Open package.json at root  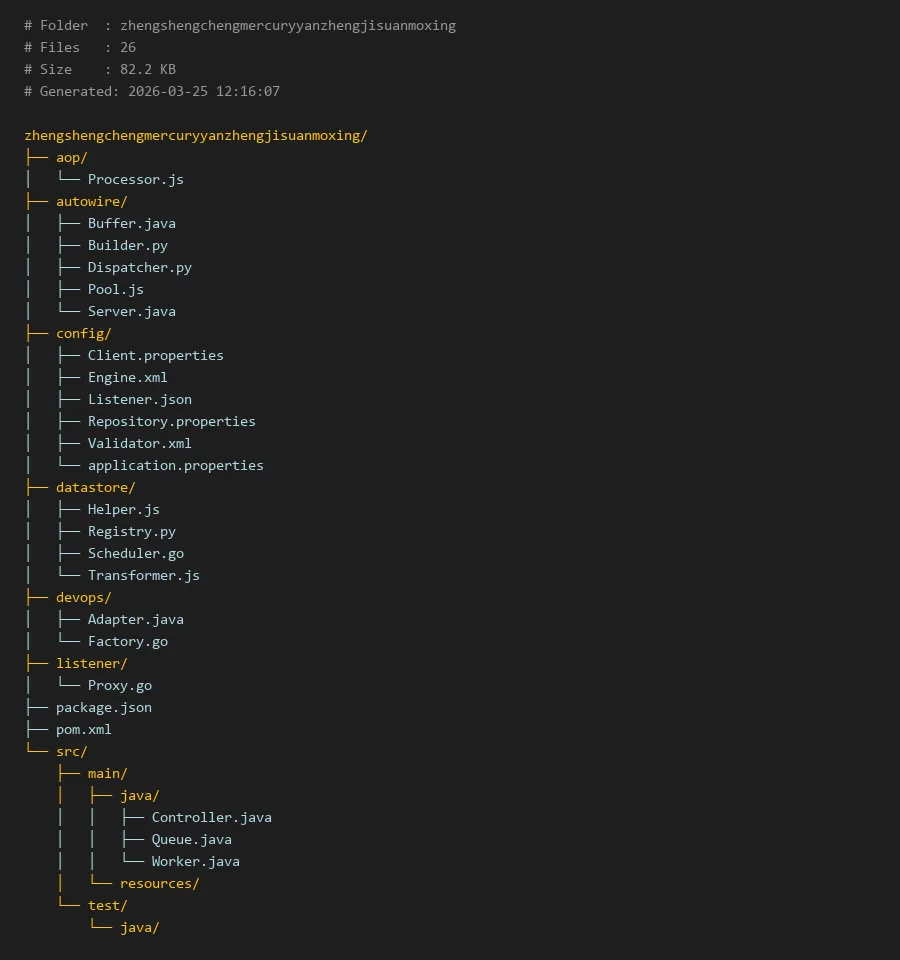click(103, 707)
